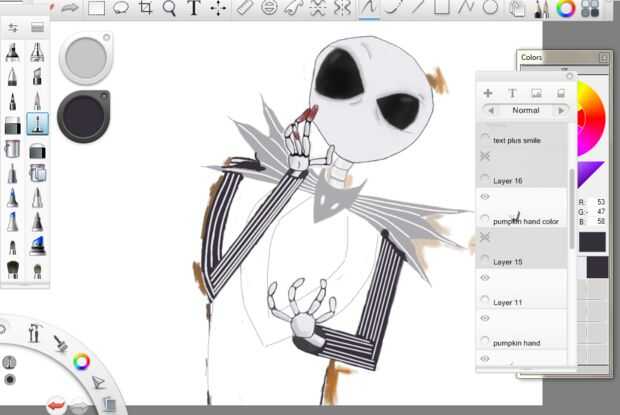Open the lagoon brushes icon
Image resolution: width=620 pixels, height=415 pixels.
click(60, 343)
